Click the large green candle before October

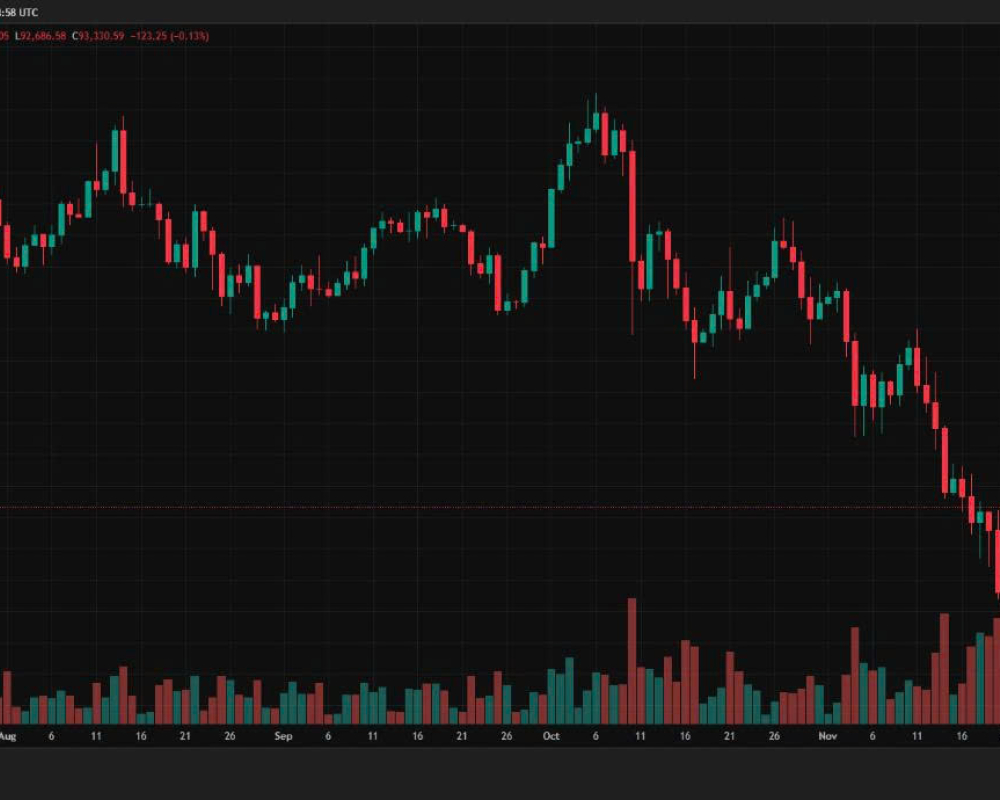coord(551,217)
